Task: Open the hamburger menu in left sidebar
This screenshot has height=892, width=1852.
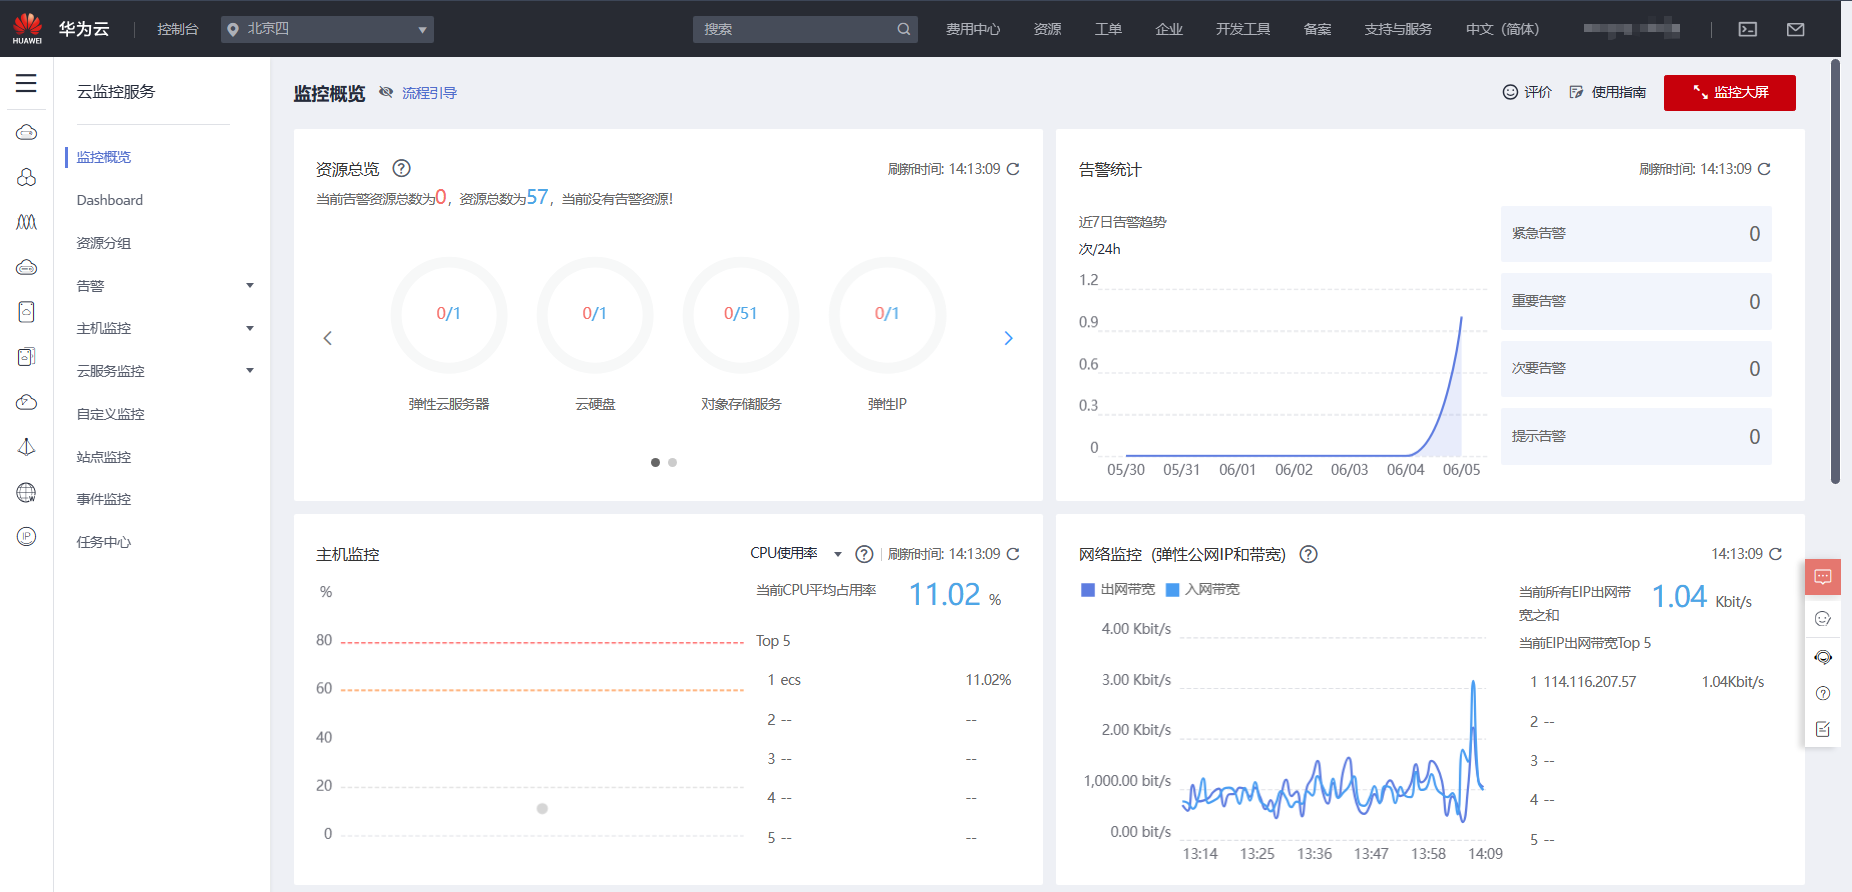Action: click(x=26, y=83)
